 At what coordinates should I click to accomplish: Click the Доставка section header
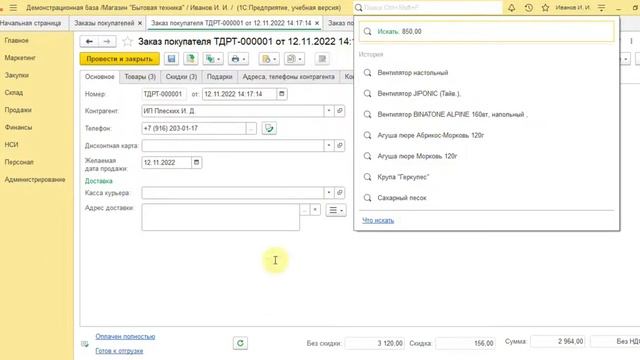[x=98, y=181]
